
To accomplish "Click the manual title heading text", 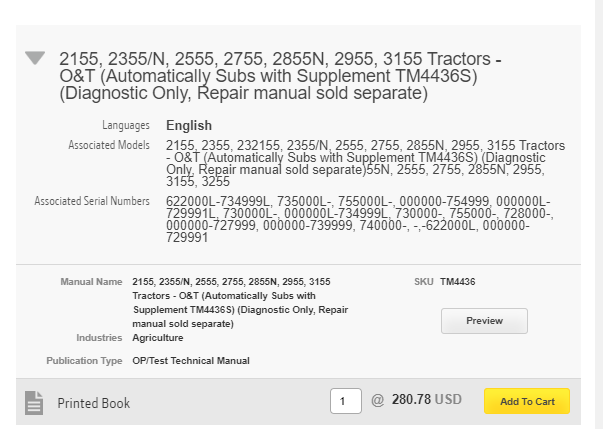I will pos(280,76).
